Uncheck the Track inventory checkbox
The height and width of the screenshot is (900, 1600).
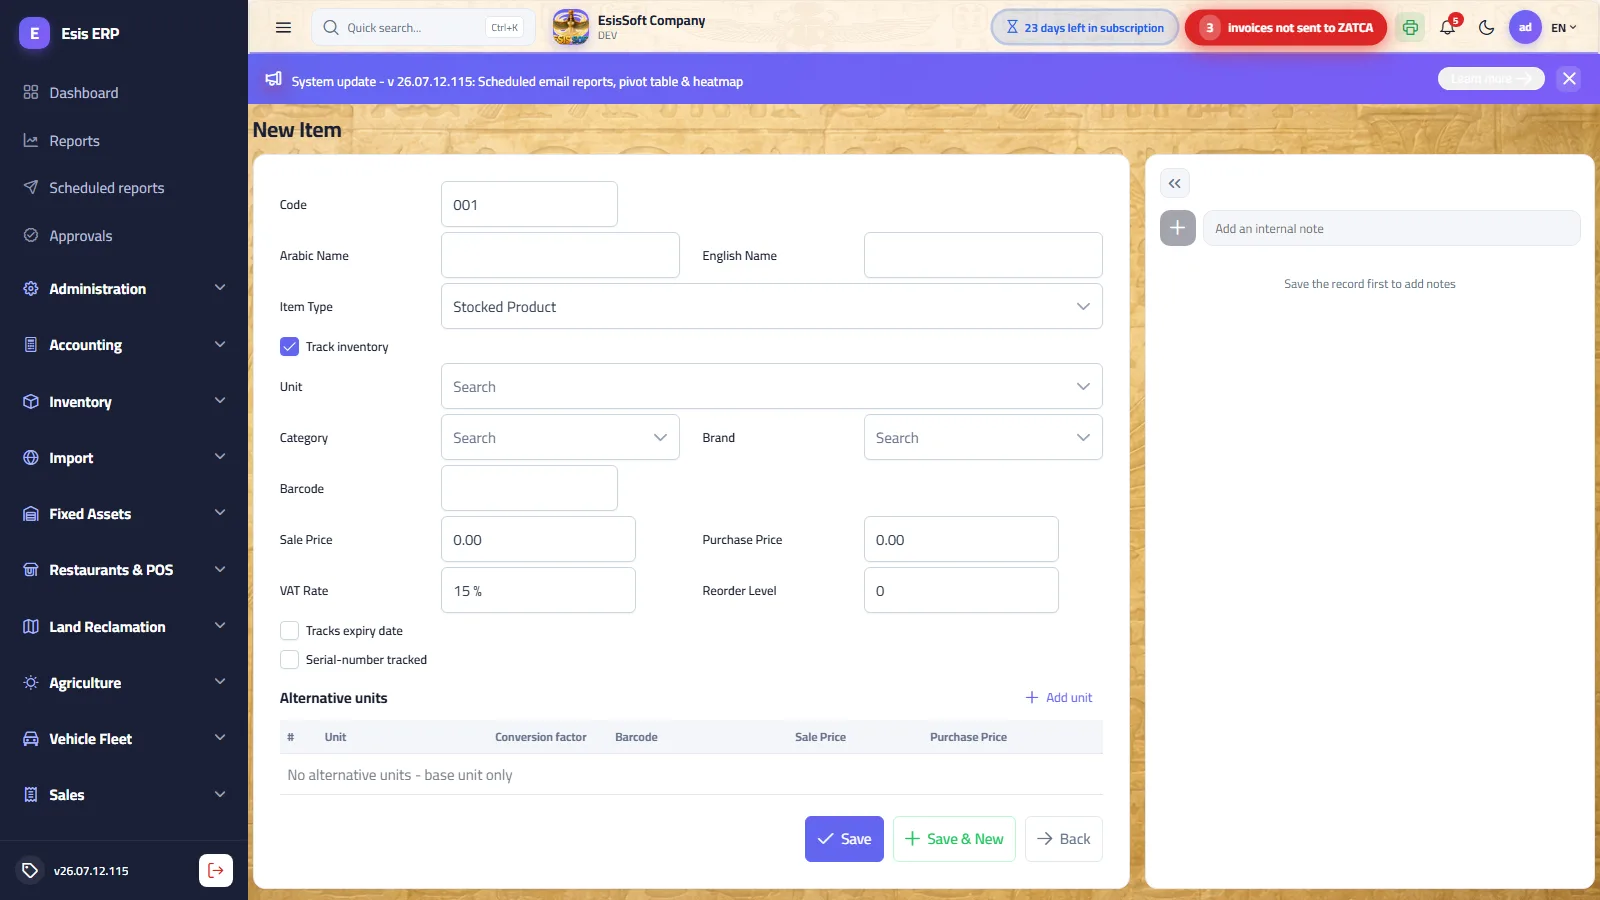pyautogui.click(x=290, y=347)
